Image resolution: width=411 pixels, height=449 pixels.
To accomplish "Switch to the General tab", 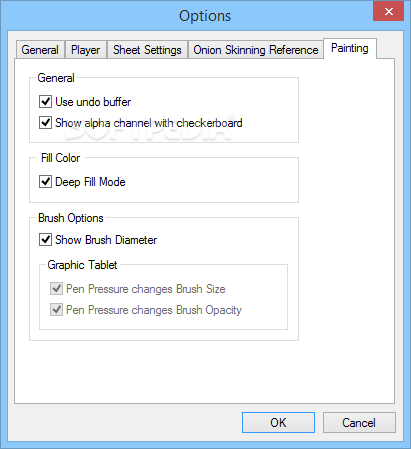I will 40,50.
